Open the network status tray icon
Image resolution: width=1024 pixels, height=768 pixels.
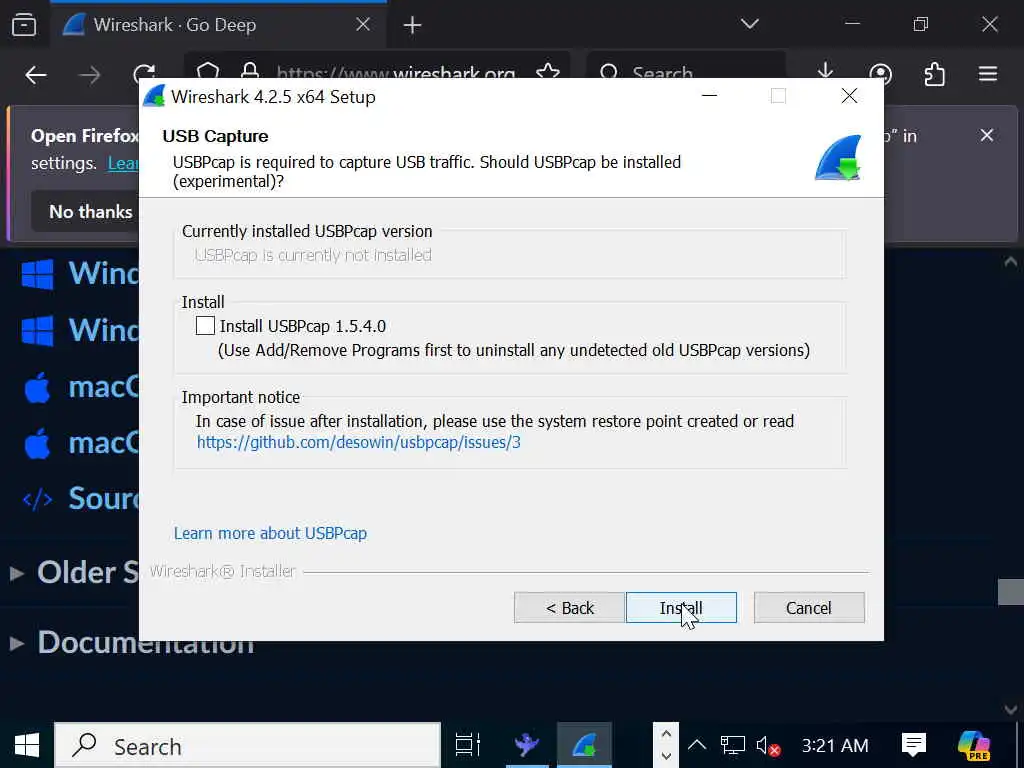[x=732, y=745]
